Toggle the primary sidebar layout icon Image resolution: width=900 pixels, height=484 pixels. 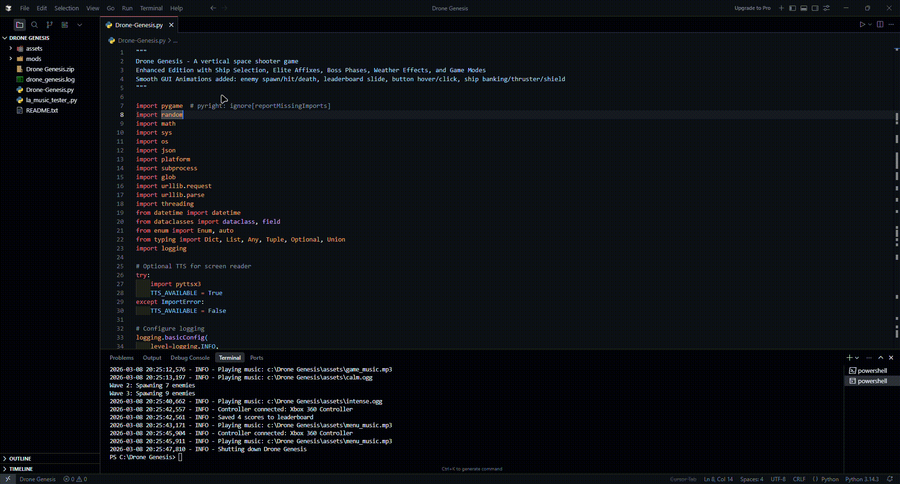pos(793,8)
